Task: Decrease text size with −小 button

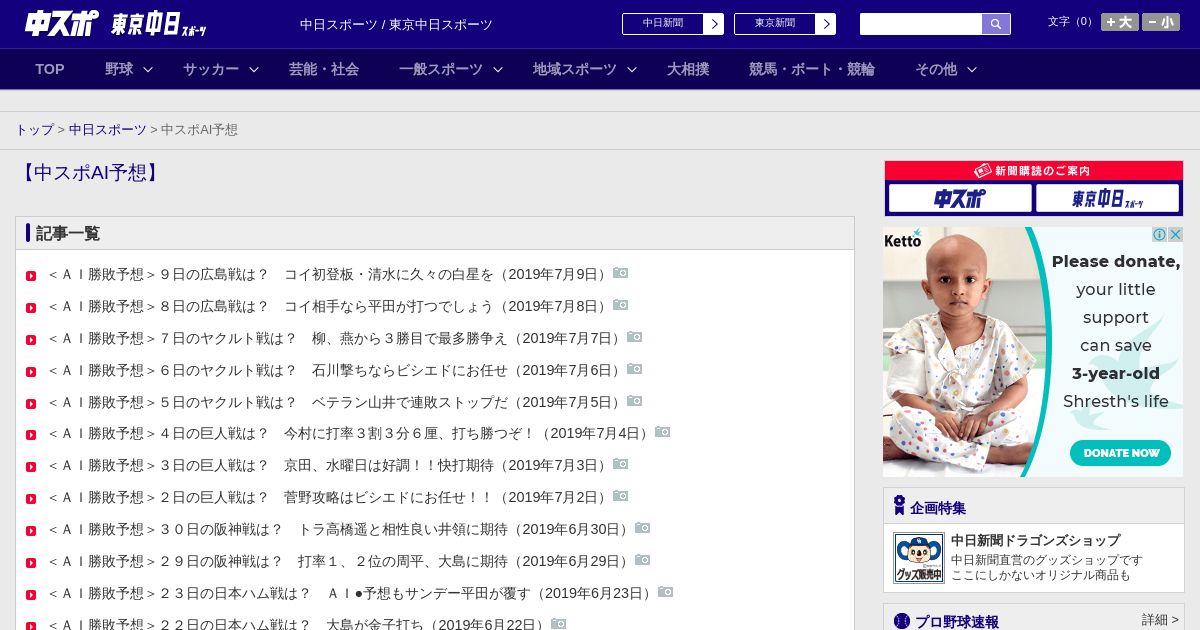Action: [x=1161, y=22]
